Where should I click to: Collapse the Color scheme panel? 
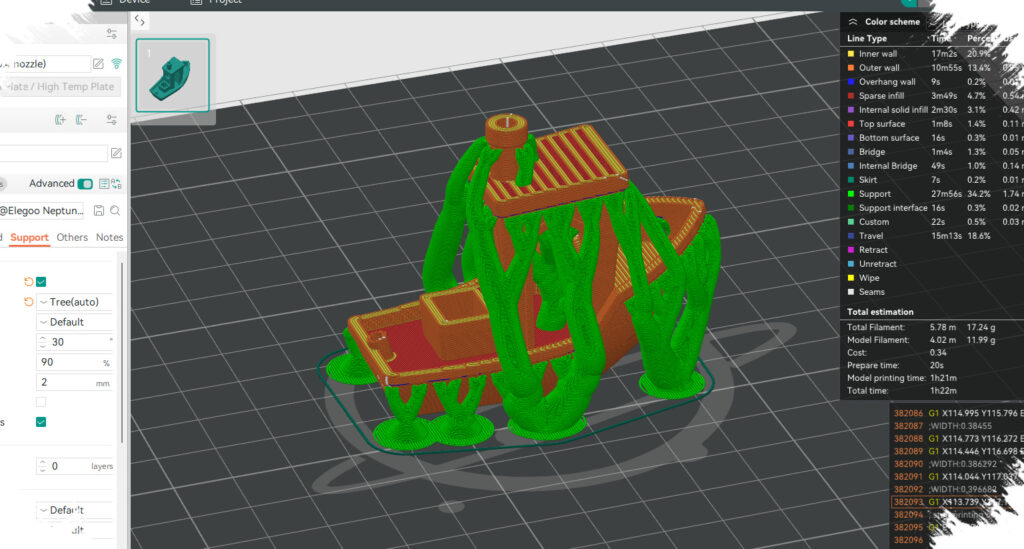[853, 22]
